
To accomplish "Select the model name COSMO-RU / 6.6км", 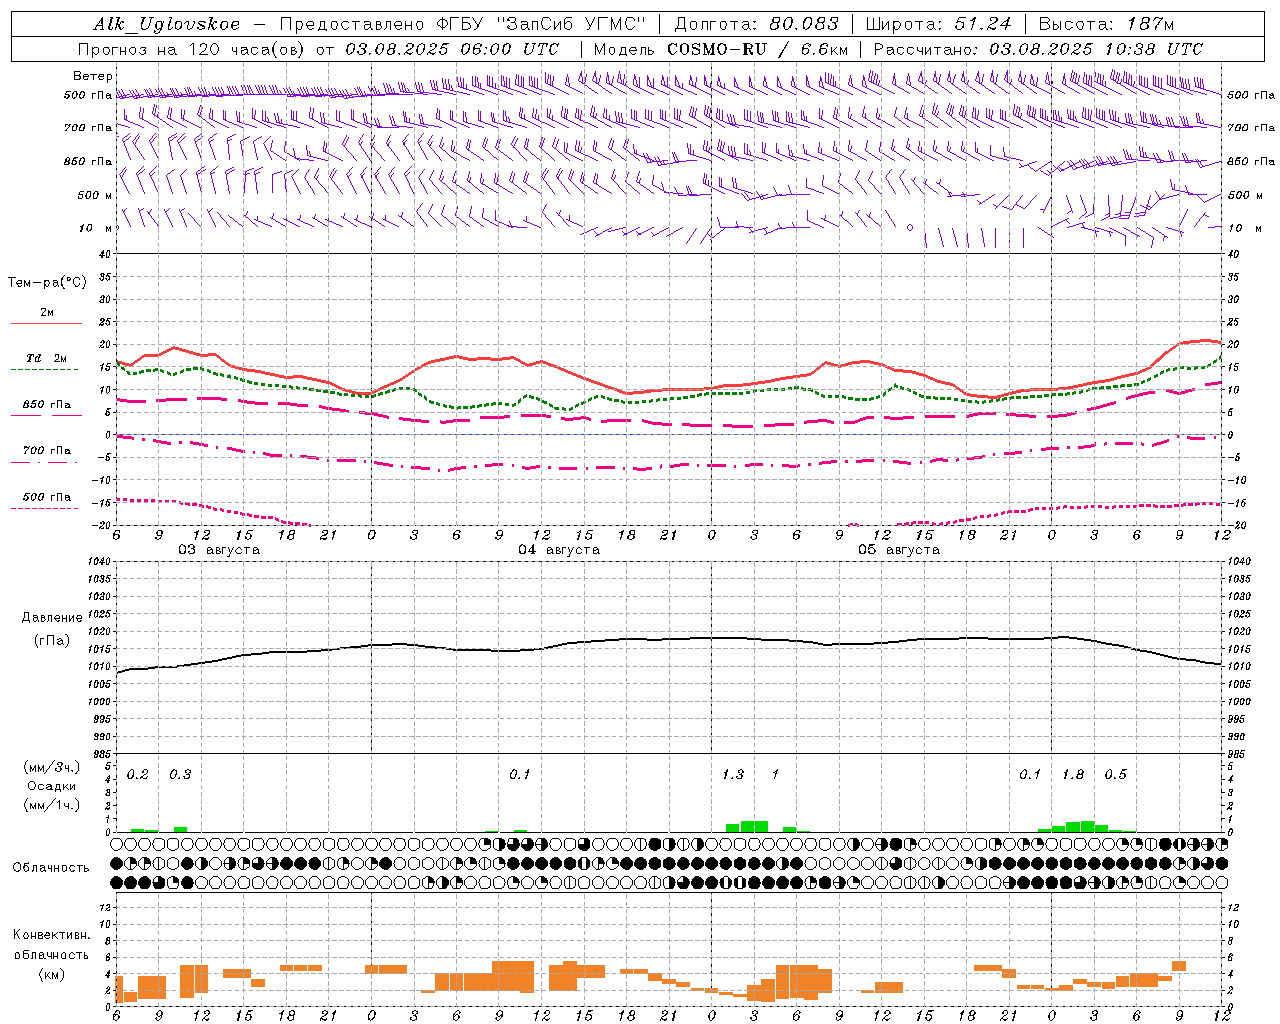I will point(758,49).
